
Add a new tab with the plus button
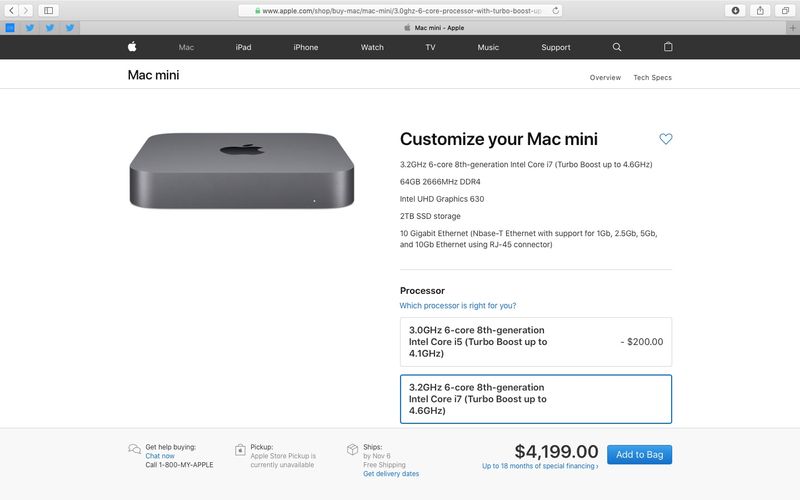pyautogui.click(x=792, y=28)
